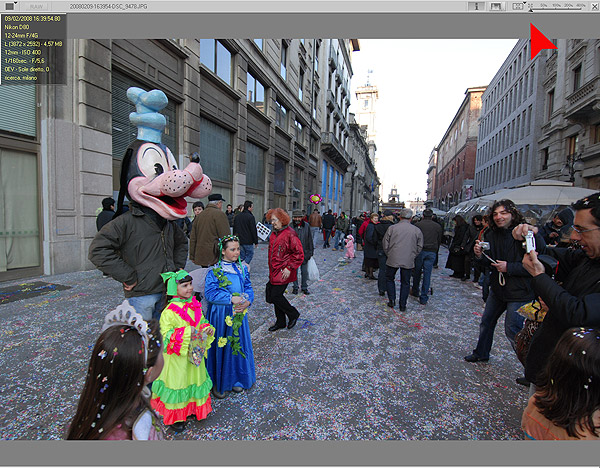Image resolution: width=600 pixels, height=468 pixels.
Task: Set zoom slider to 100% mark
Action: click(x=556, y=6)
